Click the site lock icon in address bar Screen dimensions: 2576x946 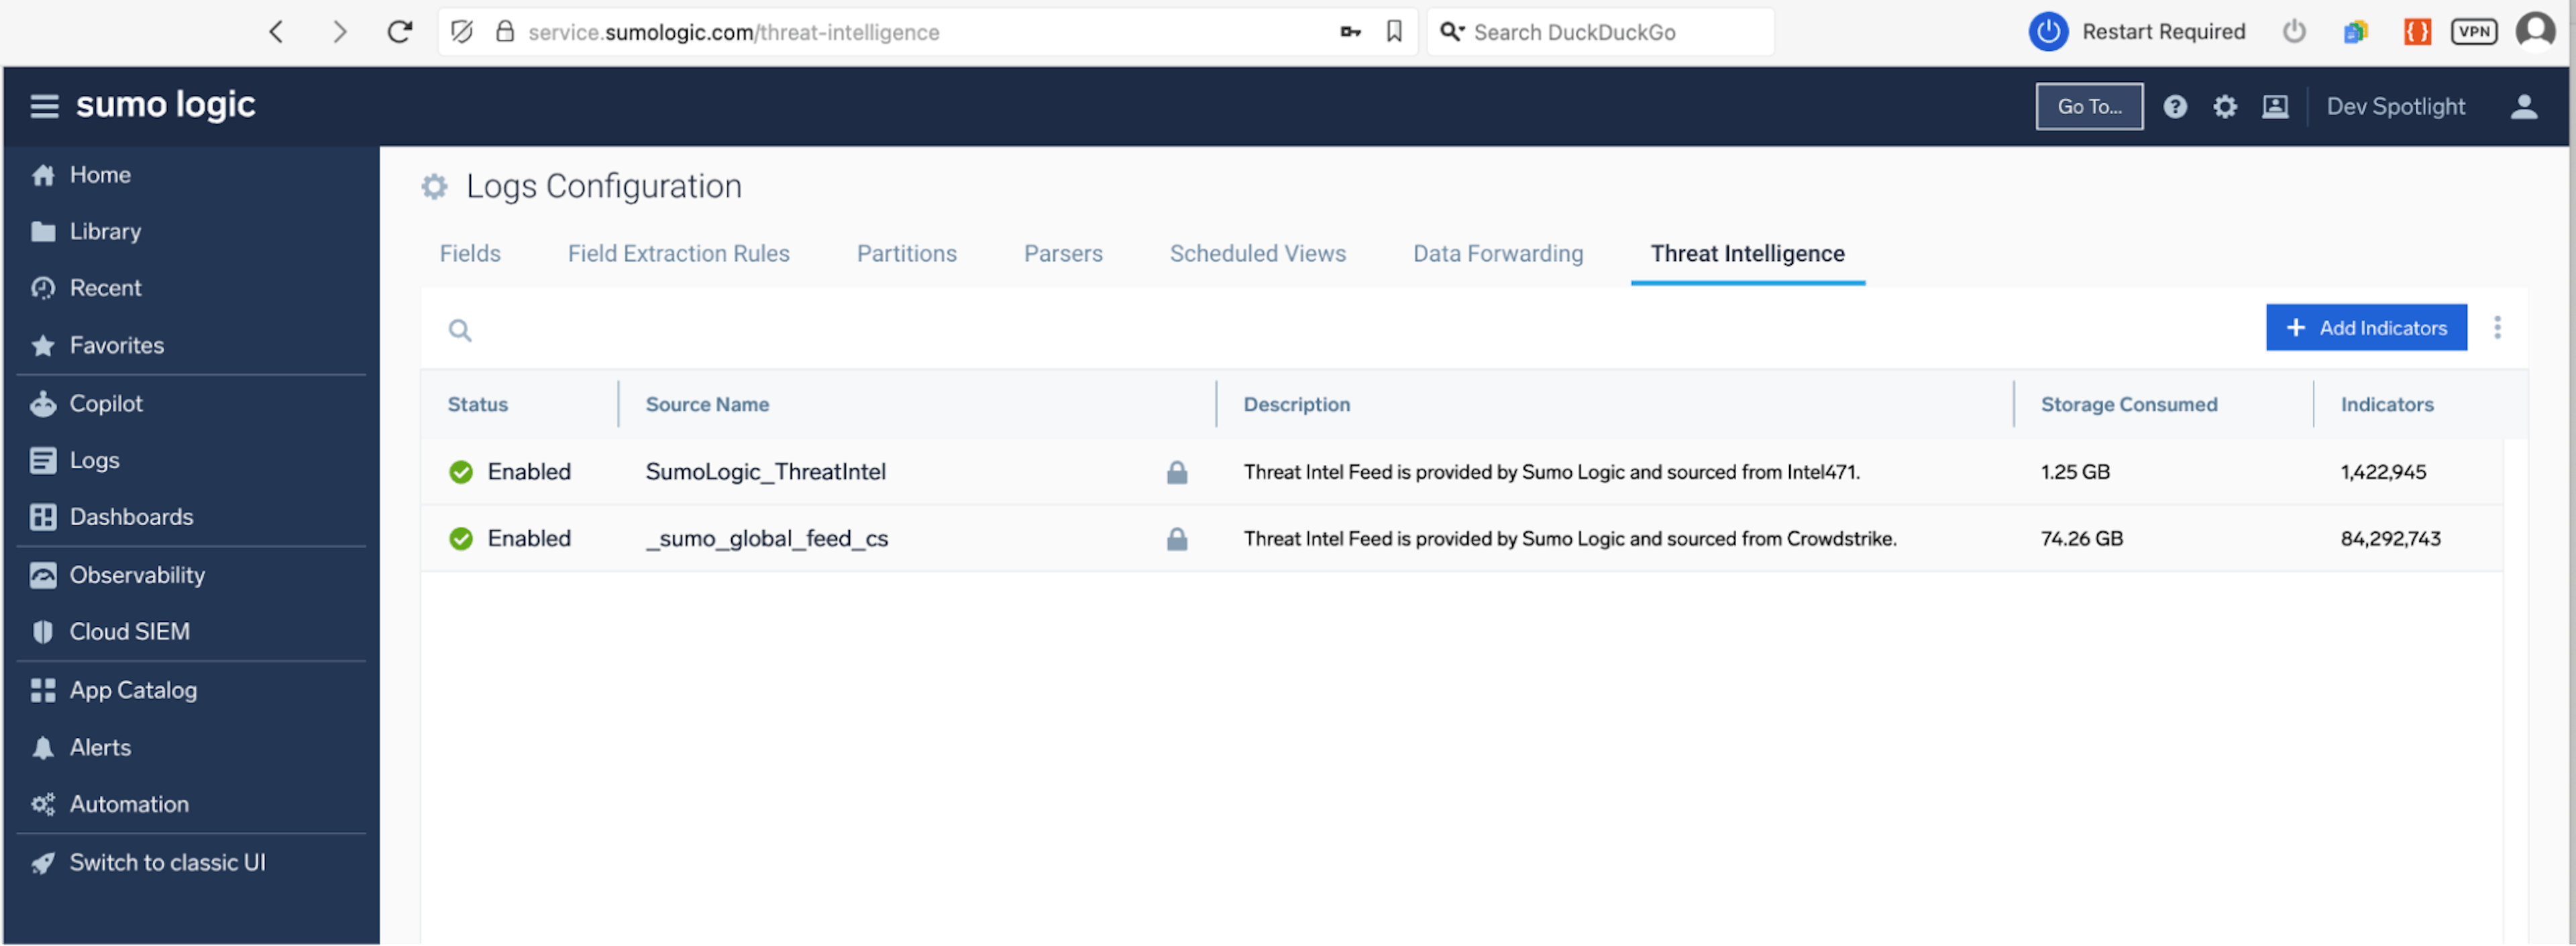506,32
